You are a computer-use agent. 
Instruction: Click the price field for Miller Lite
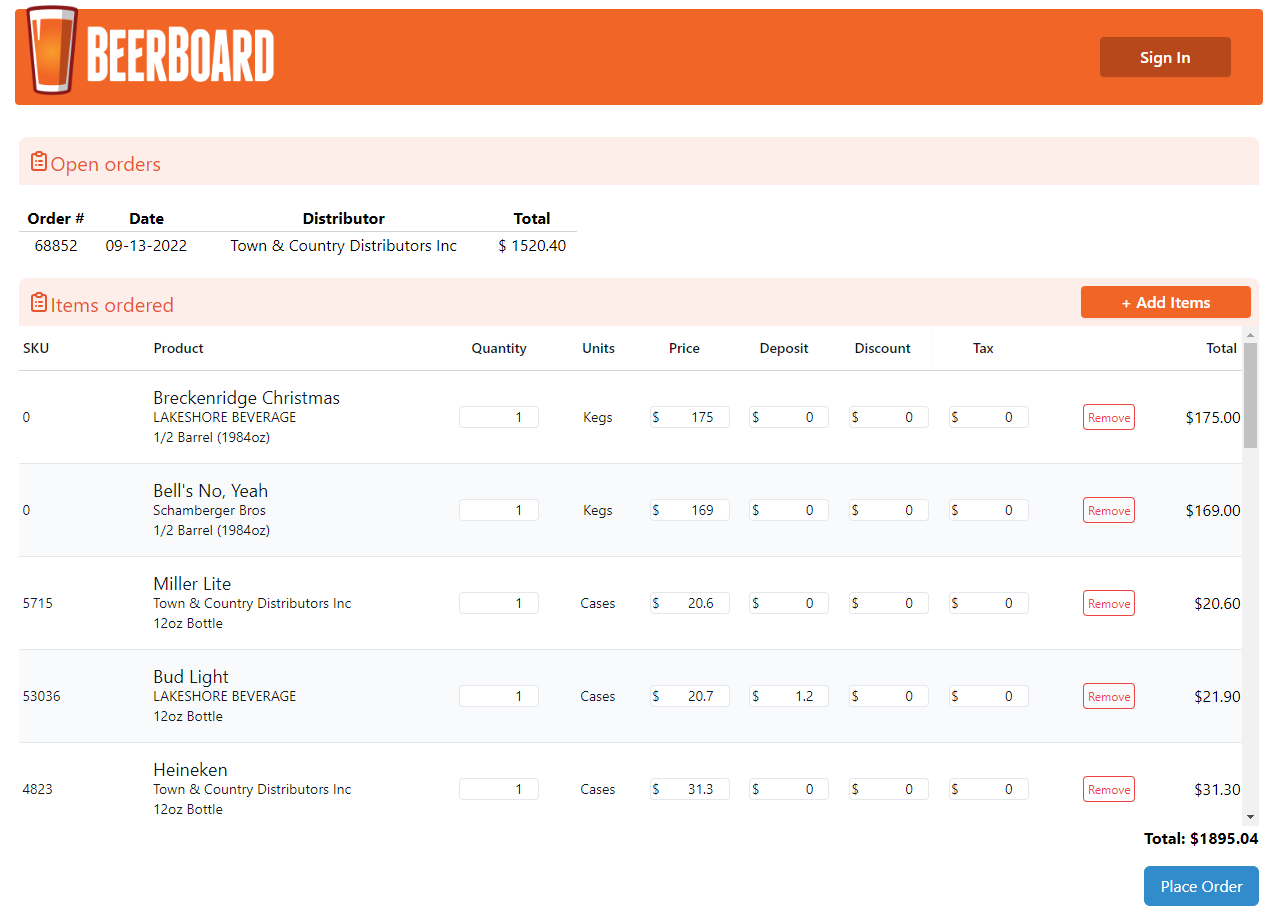689,603
